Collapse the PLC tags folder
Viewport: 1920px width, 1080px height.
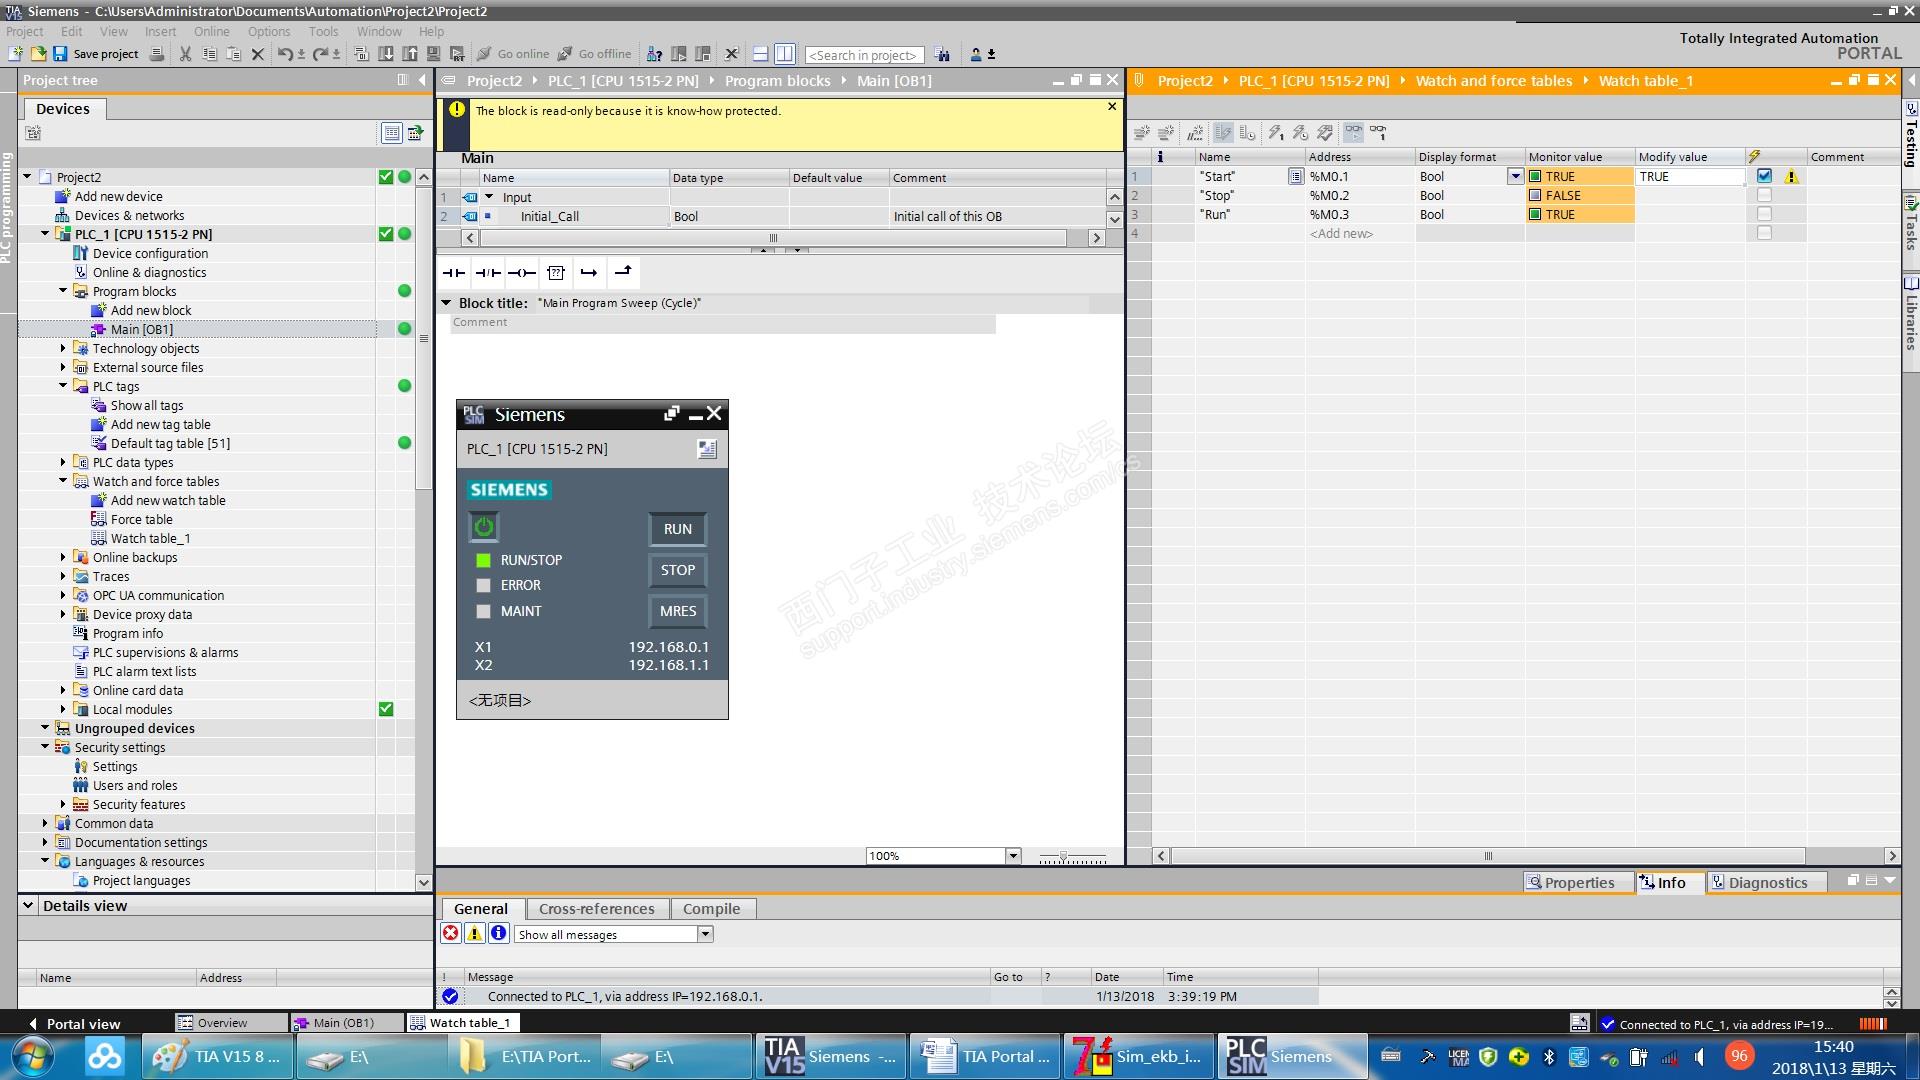(x=63, y=386)
